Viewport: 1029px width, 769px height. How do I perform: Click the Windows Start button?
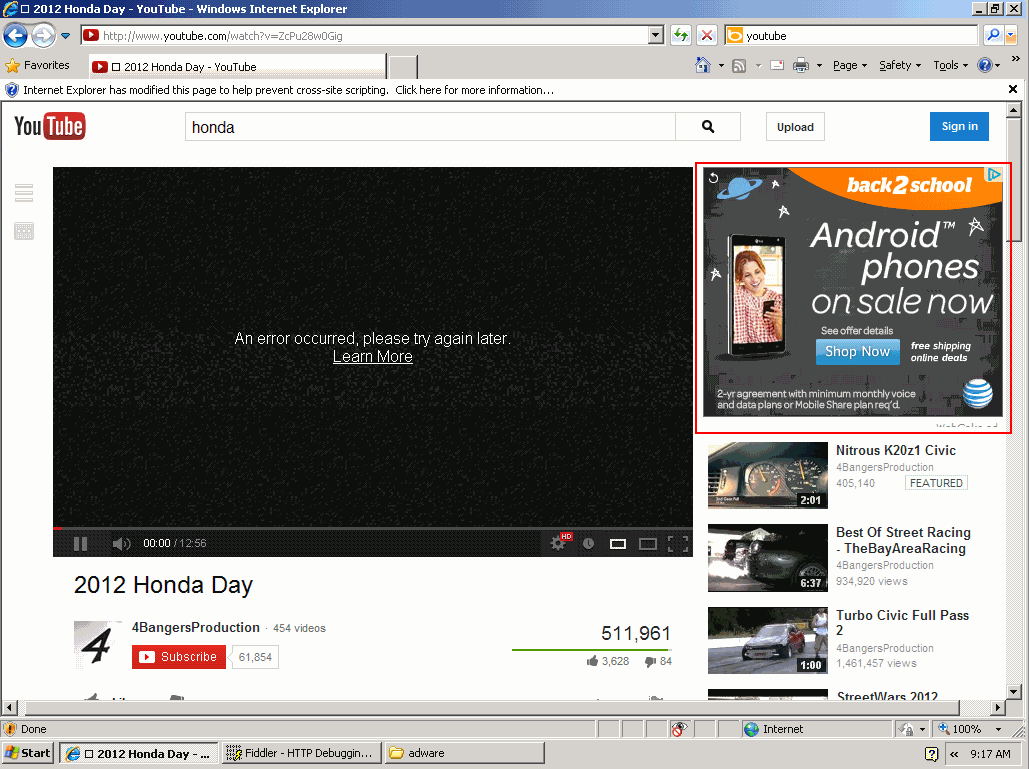[28, 753]
